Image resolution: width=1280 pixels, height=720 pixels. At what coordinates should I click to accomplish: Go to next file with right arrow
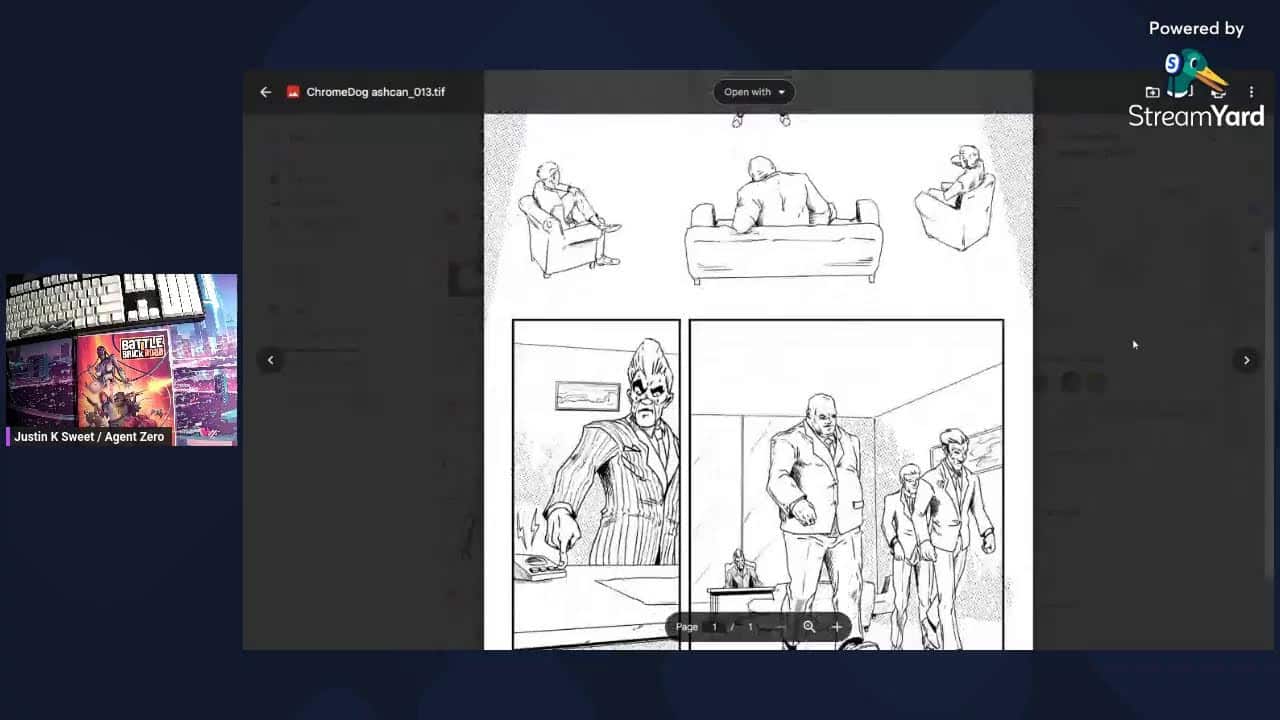pyautogui.click(x=1246, y=360)
